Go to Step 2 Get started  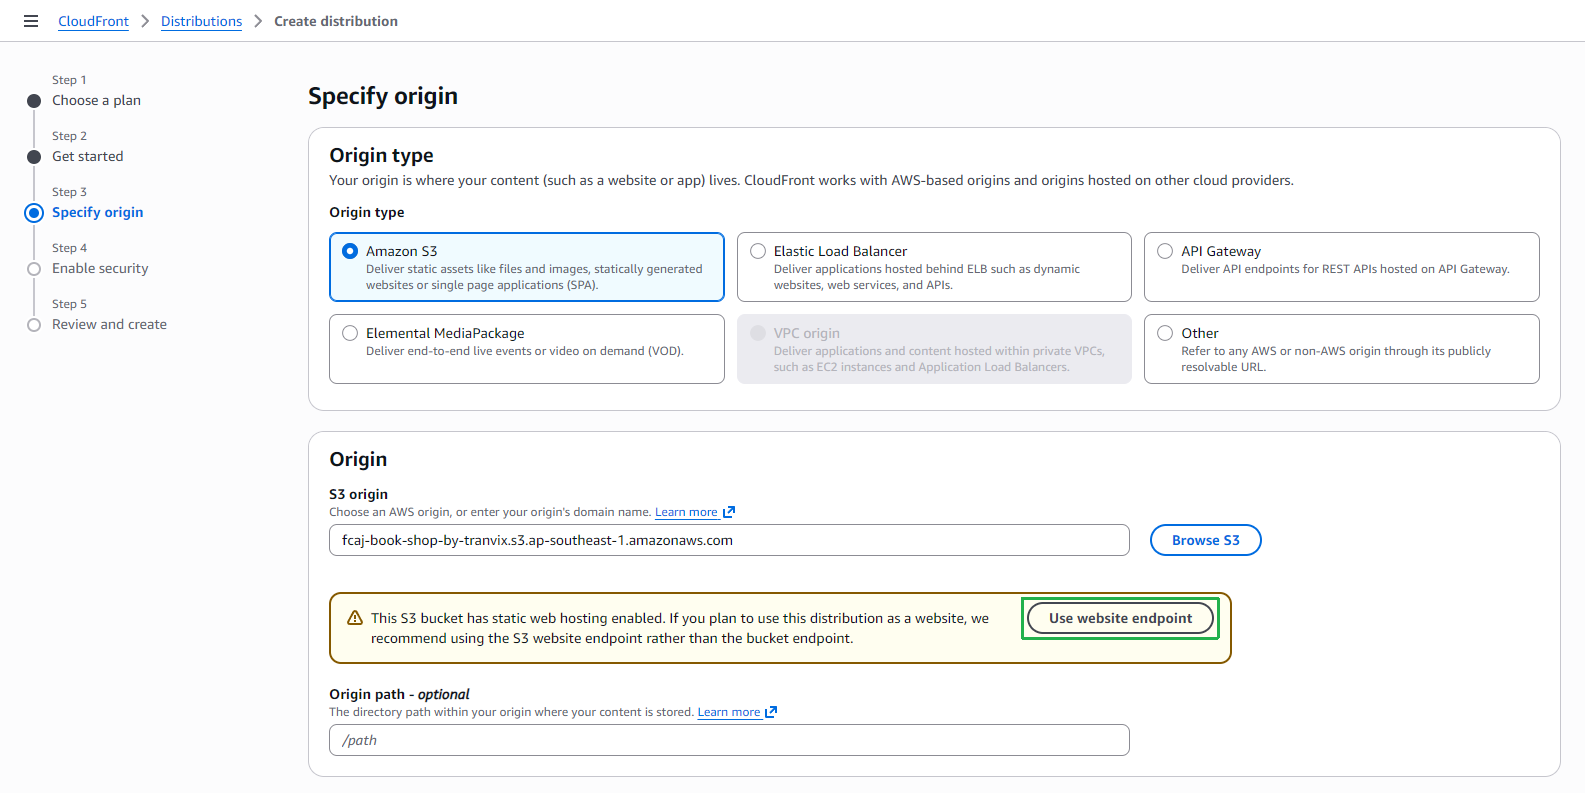[88, 156]
